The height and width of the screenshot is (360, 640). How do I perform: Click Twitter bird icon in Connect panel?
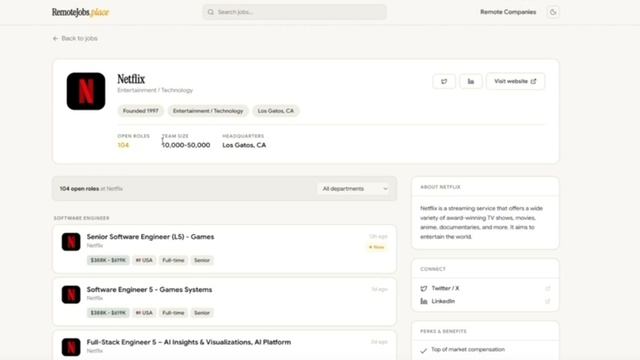tap(424, 289)
